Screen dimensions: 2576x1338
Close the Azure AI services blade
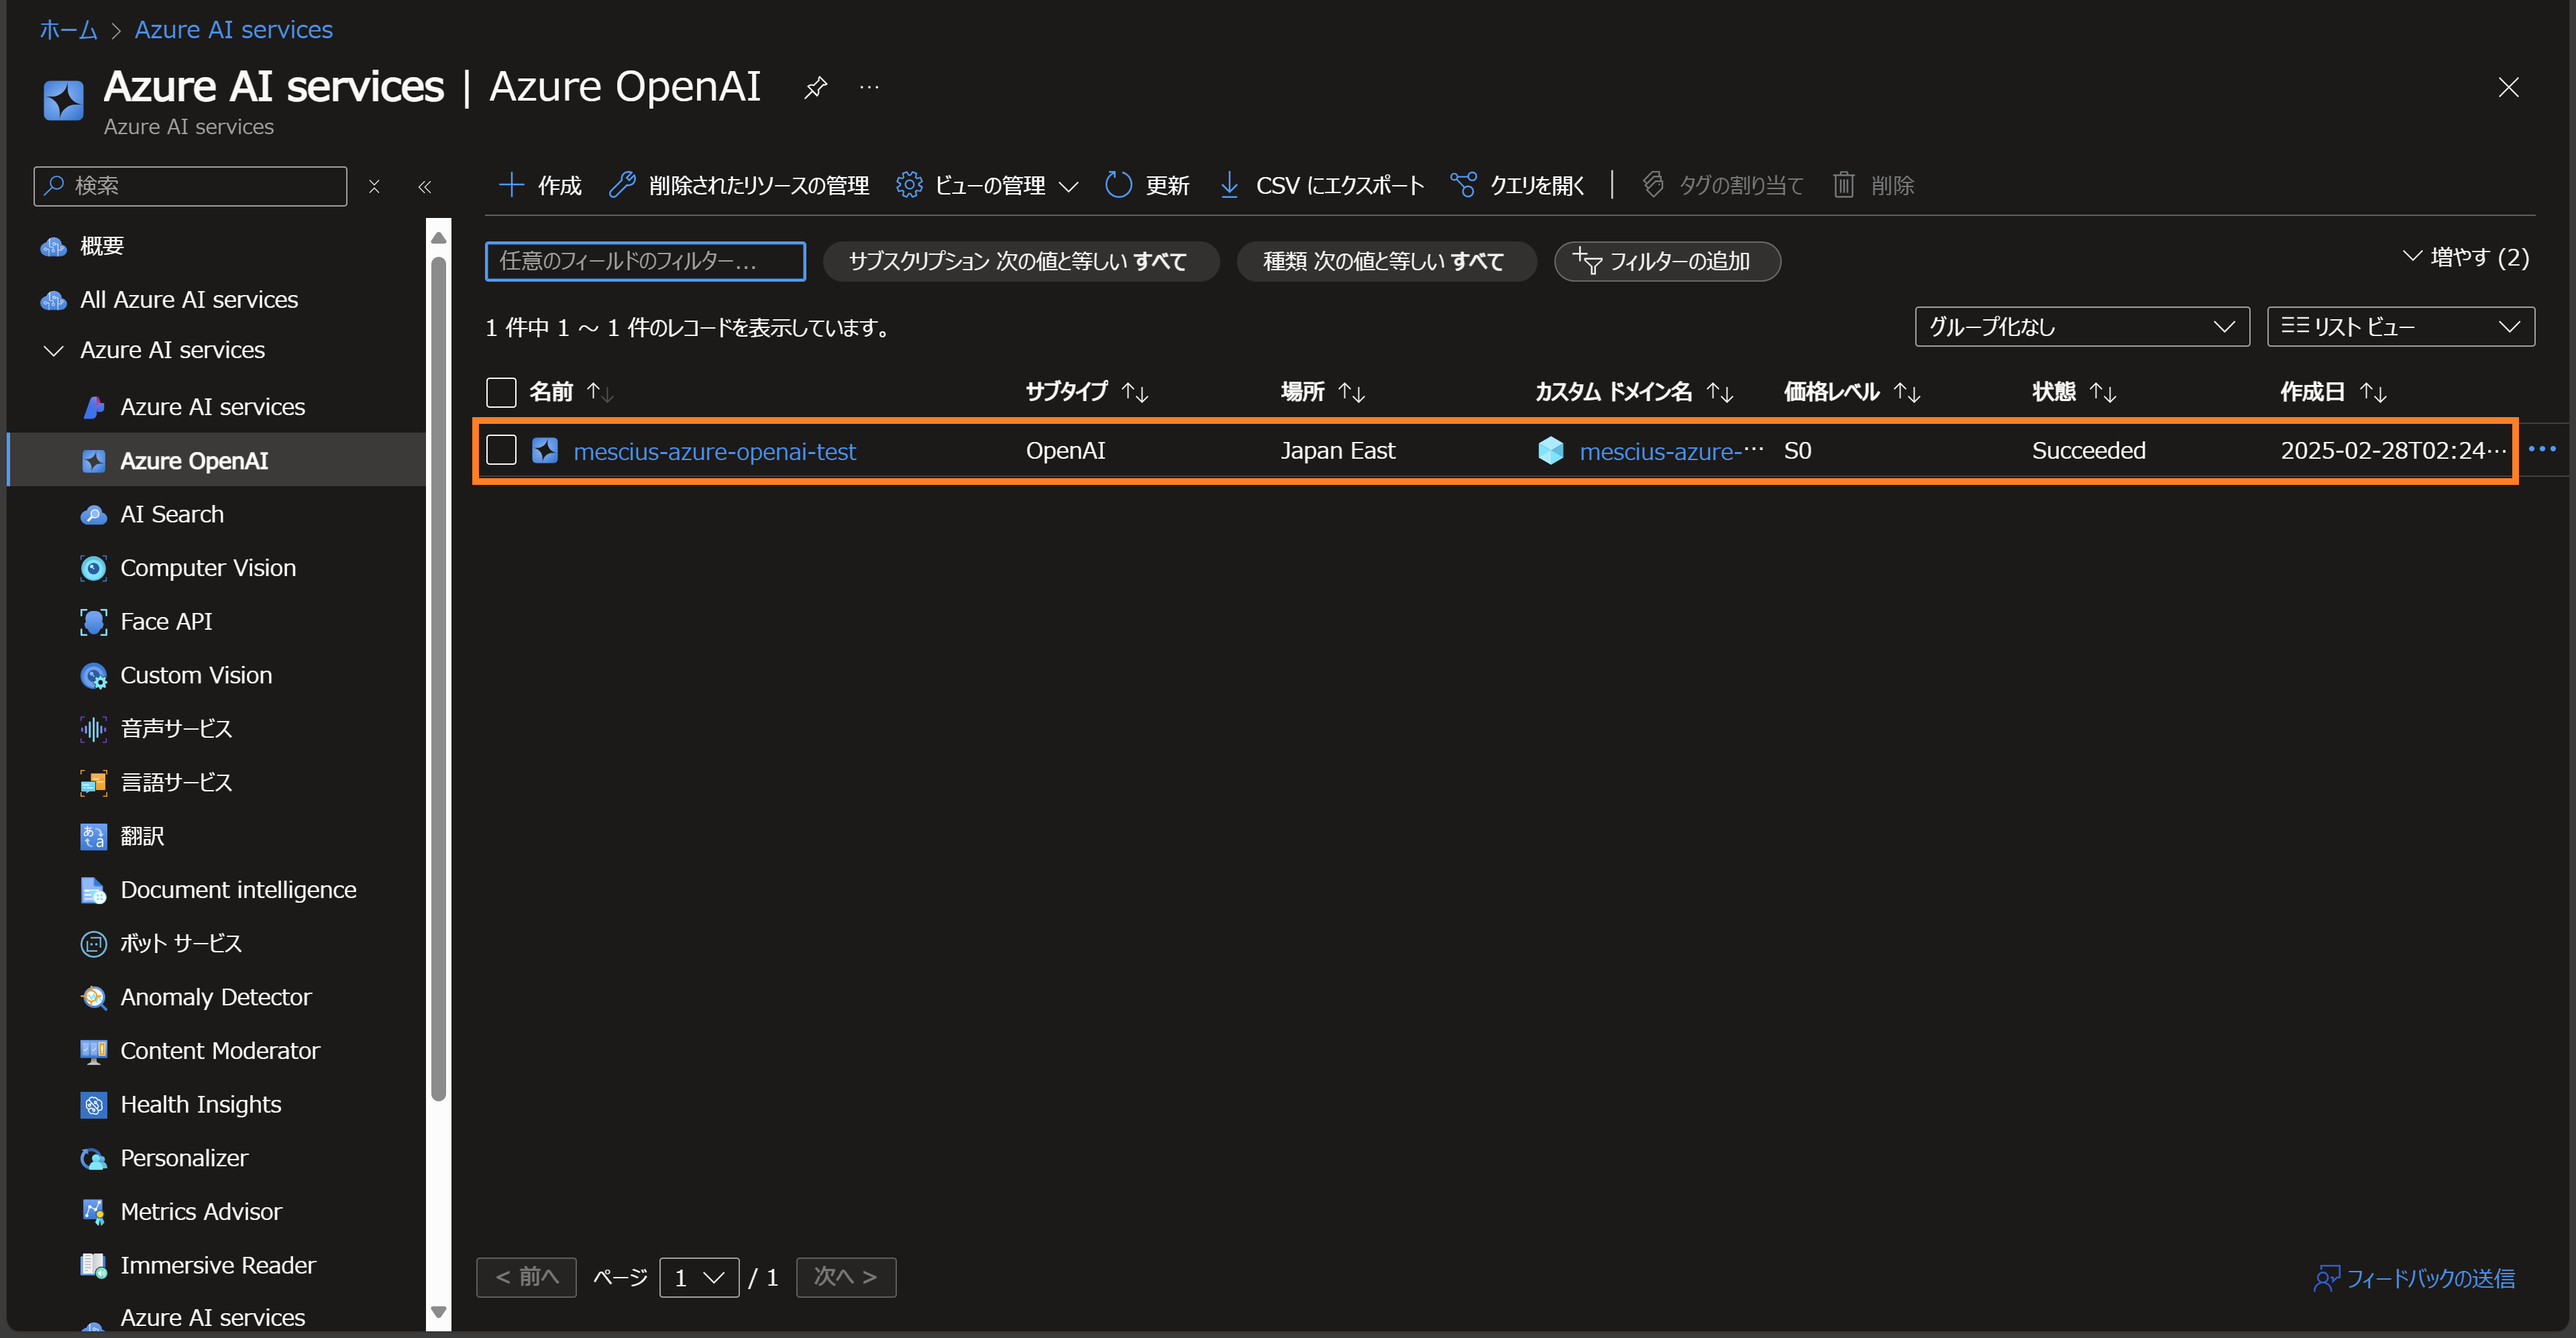tap(2508, 88)
